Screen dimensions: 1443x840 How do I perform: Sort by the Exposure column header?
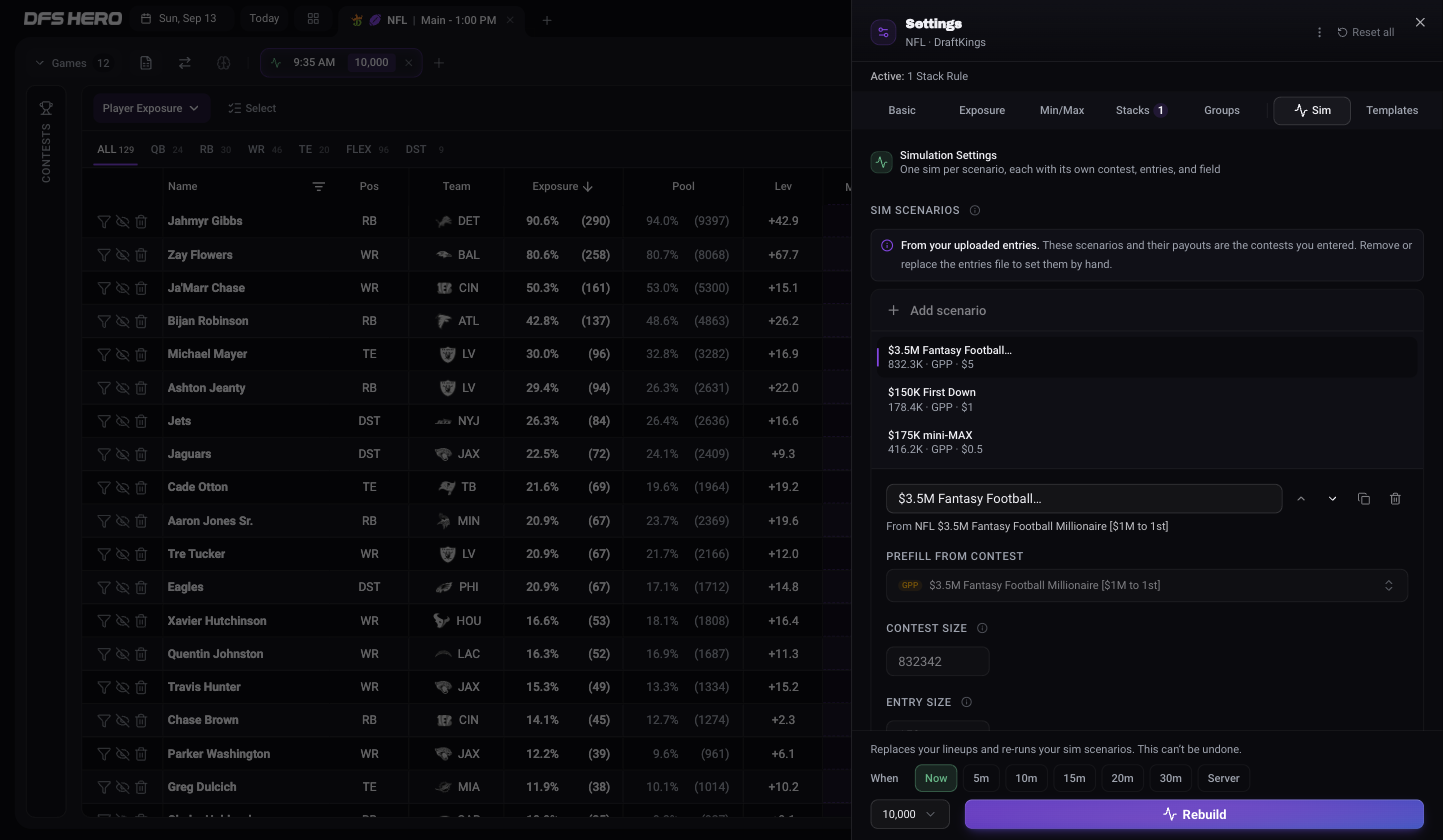[562, 186]
